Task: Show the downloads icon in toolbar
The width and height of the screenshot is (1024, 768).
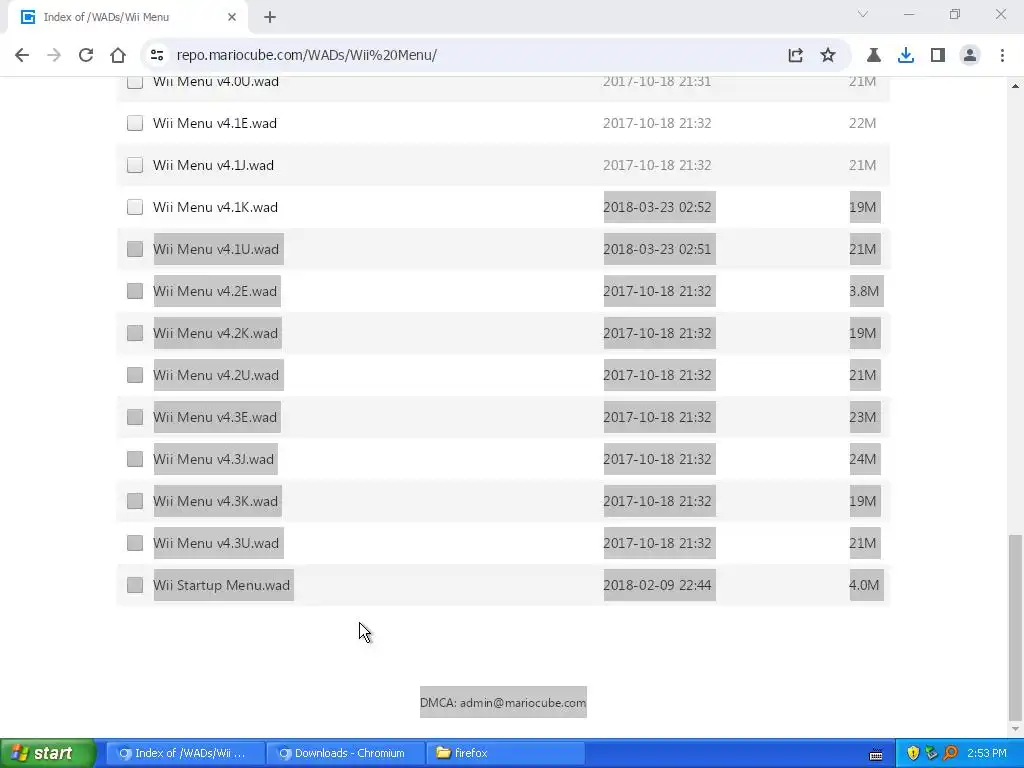Action: pos(905,55)
